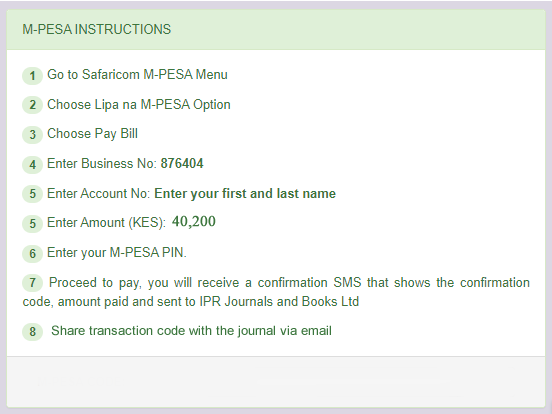The height and width of the screenshot is (414, 552).
Task: Click the step 8 number badge
Action: [32, 332]
